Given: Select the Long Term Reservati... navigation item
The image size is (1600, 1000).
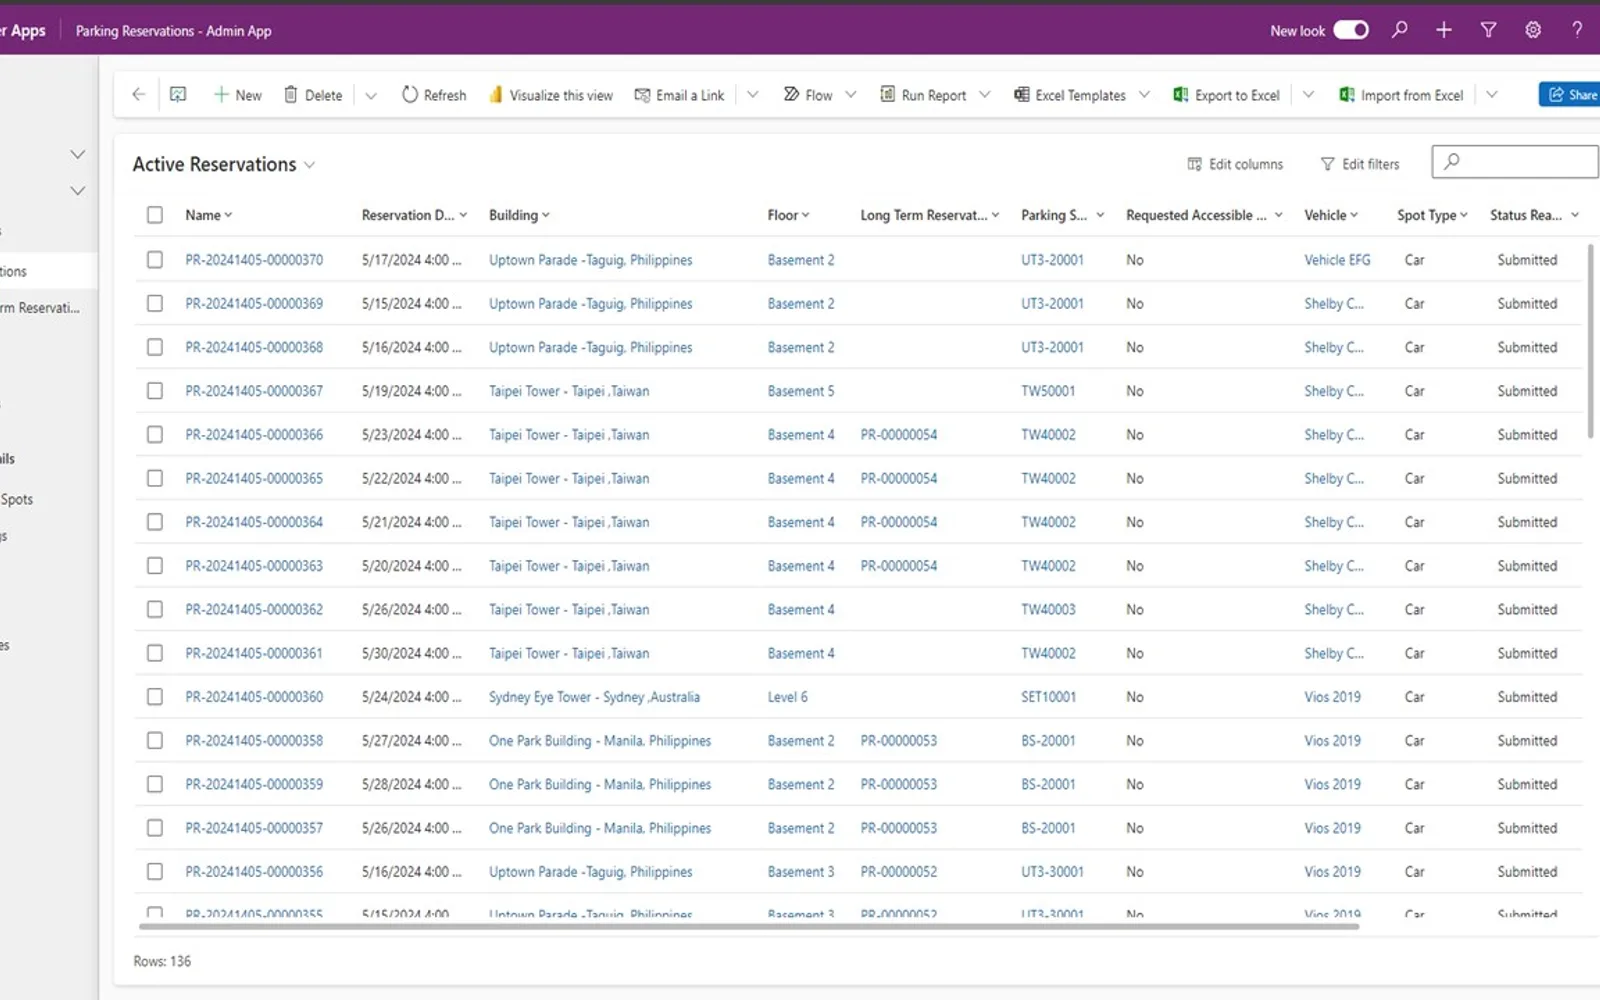Looking at the screenshot, I should pyautogui.click(x=40, y=308).
